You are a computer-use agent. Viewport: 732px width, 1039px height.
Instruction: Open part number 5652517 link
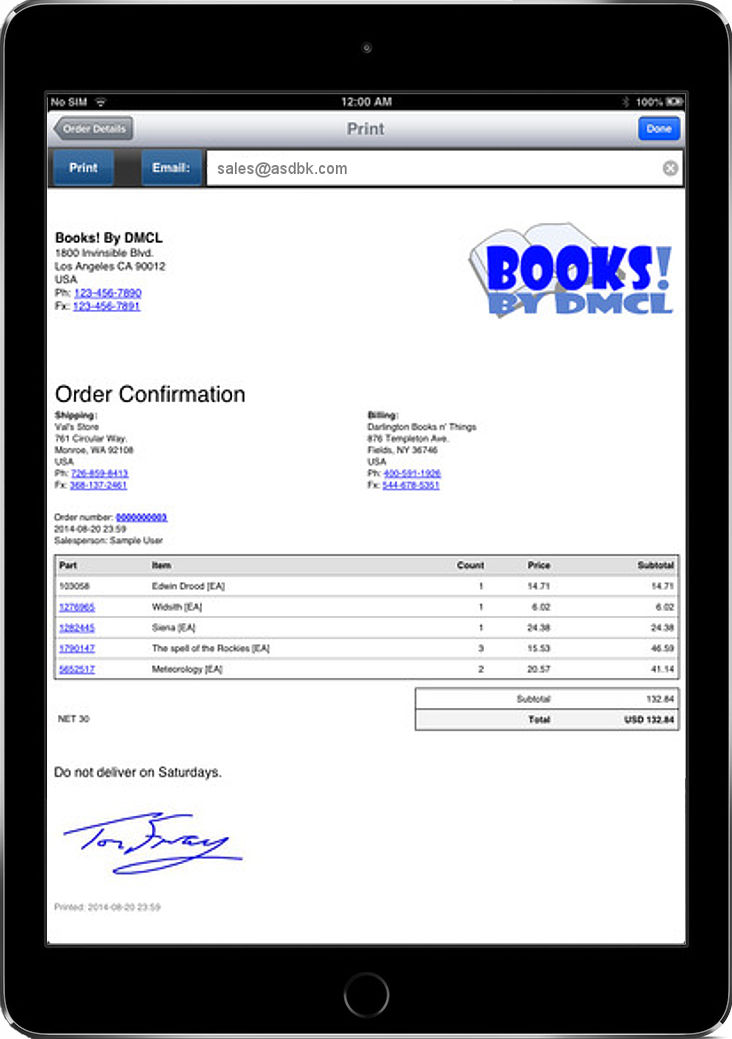(77, 669)
